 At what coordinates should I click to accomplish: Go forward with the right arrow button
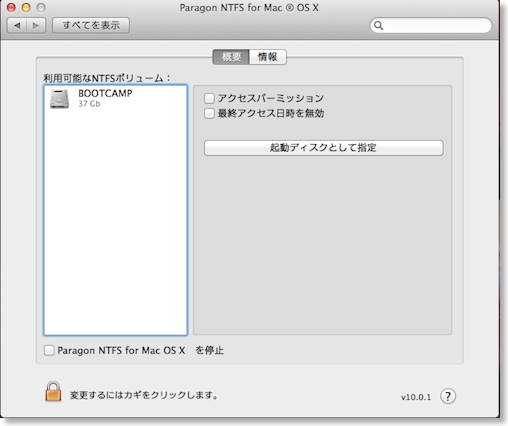pos(36,25)
